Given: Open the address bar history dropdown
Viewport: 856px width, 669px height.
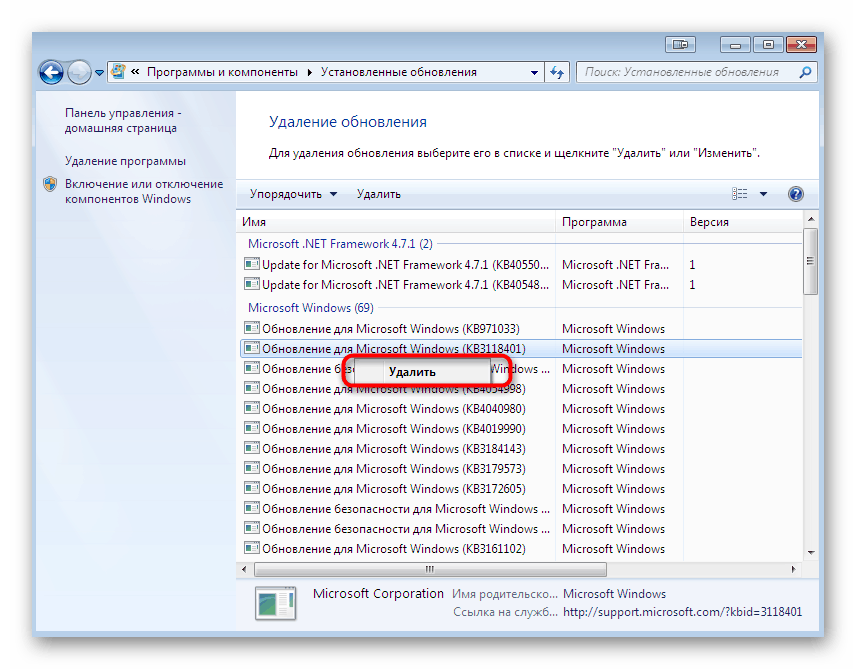Looking at the screenshot, I should (534, 72).
